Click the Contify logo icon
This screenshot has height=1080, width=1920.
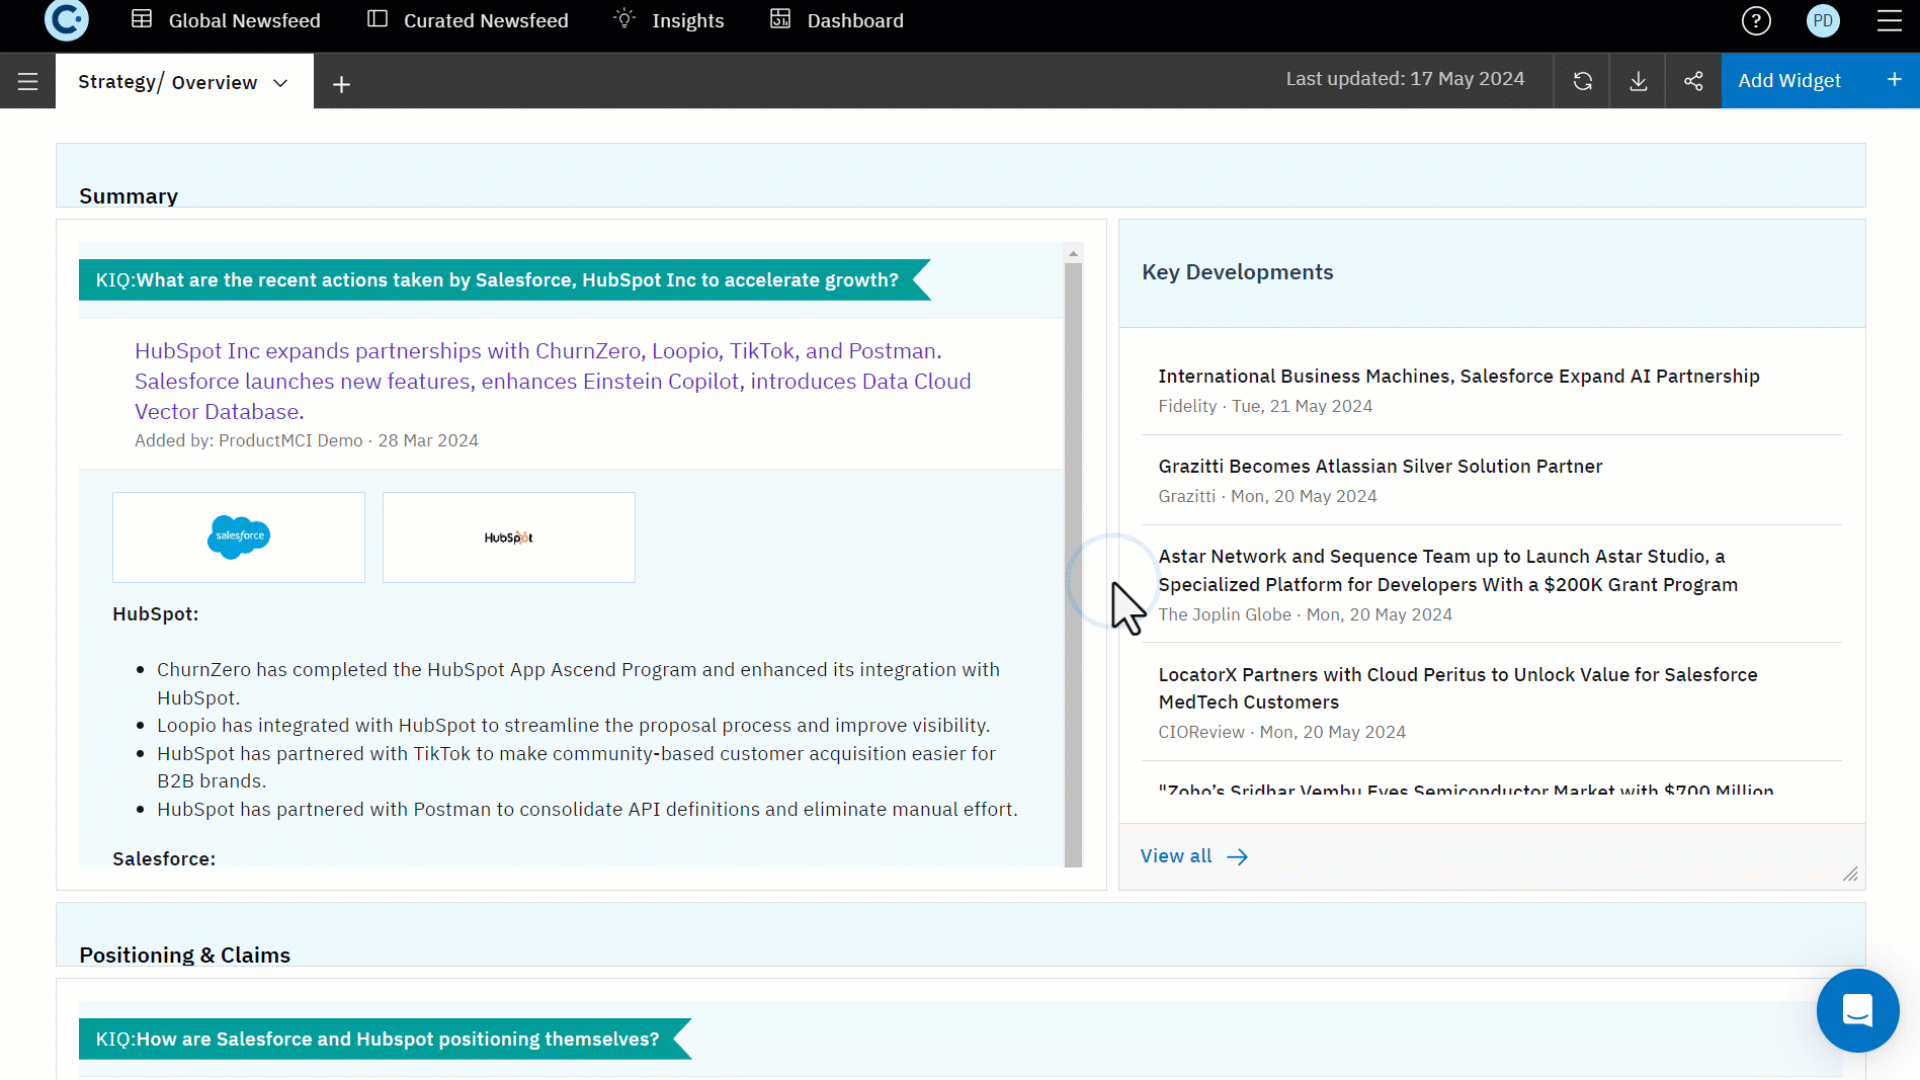[x=66, y=20]
